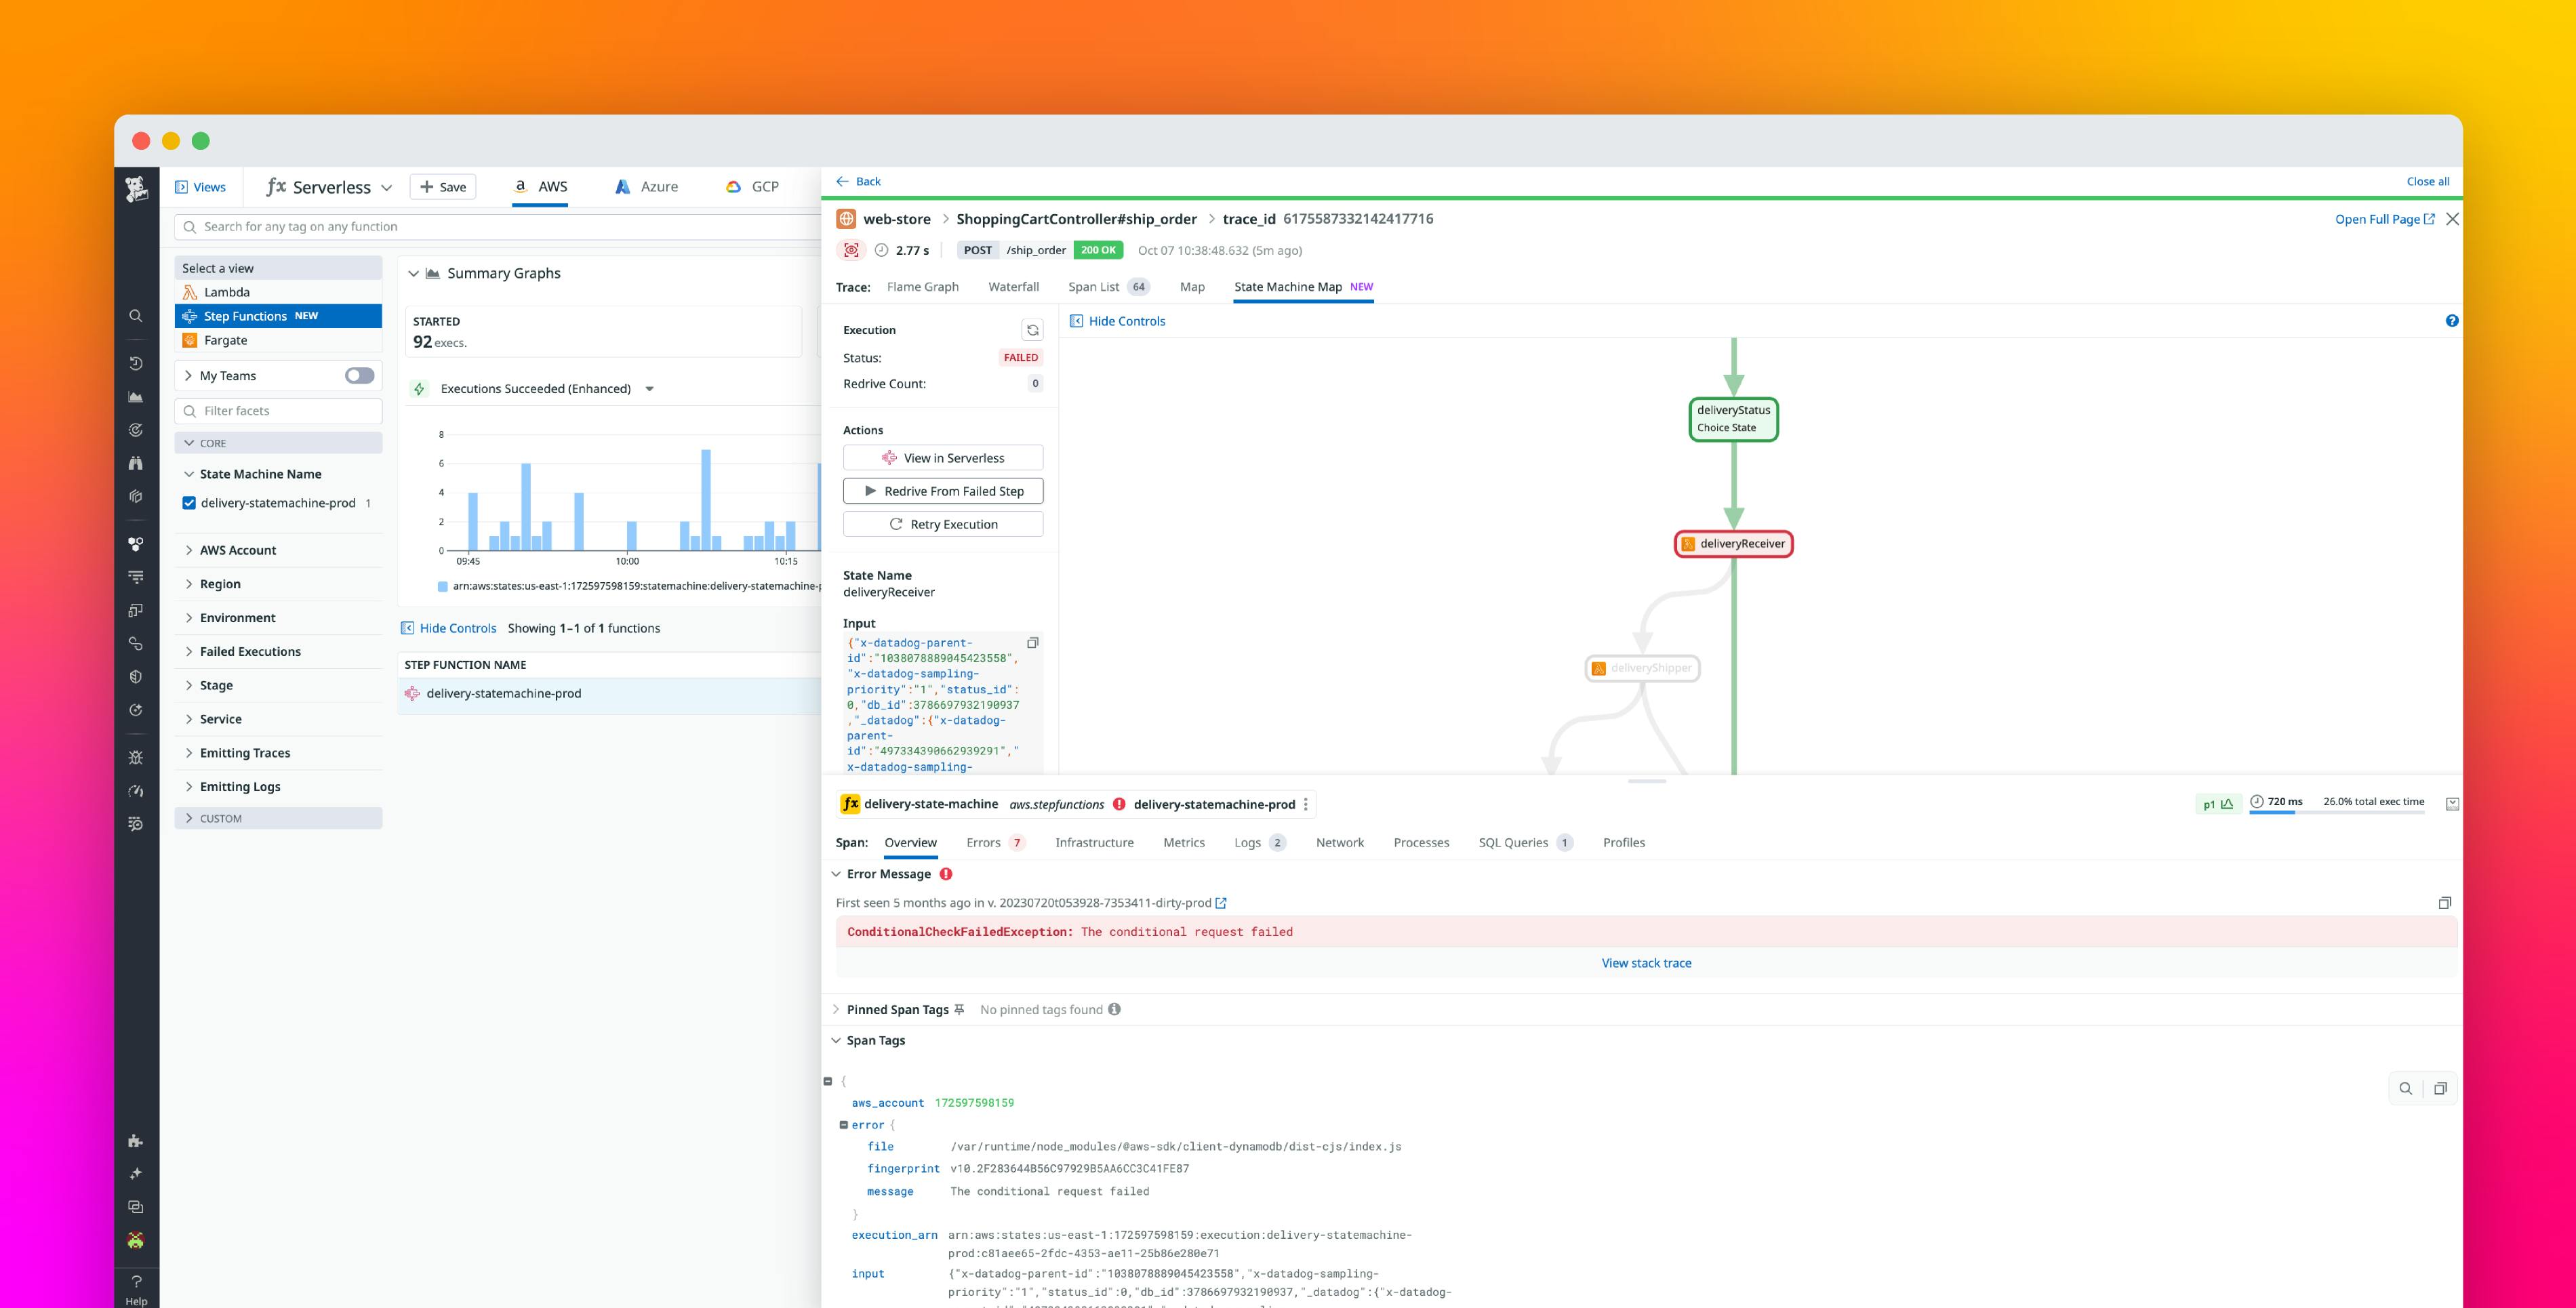
Task: Uncheck the delivery-statemachine-prod facet
Action: pos(189,502)
